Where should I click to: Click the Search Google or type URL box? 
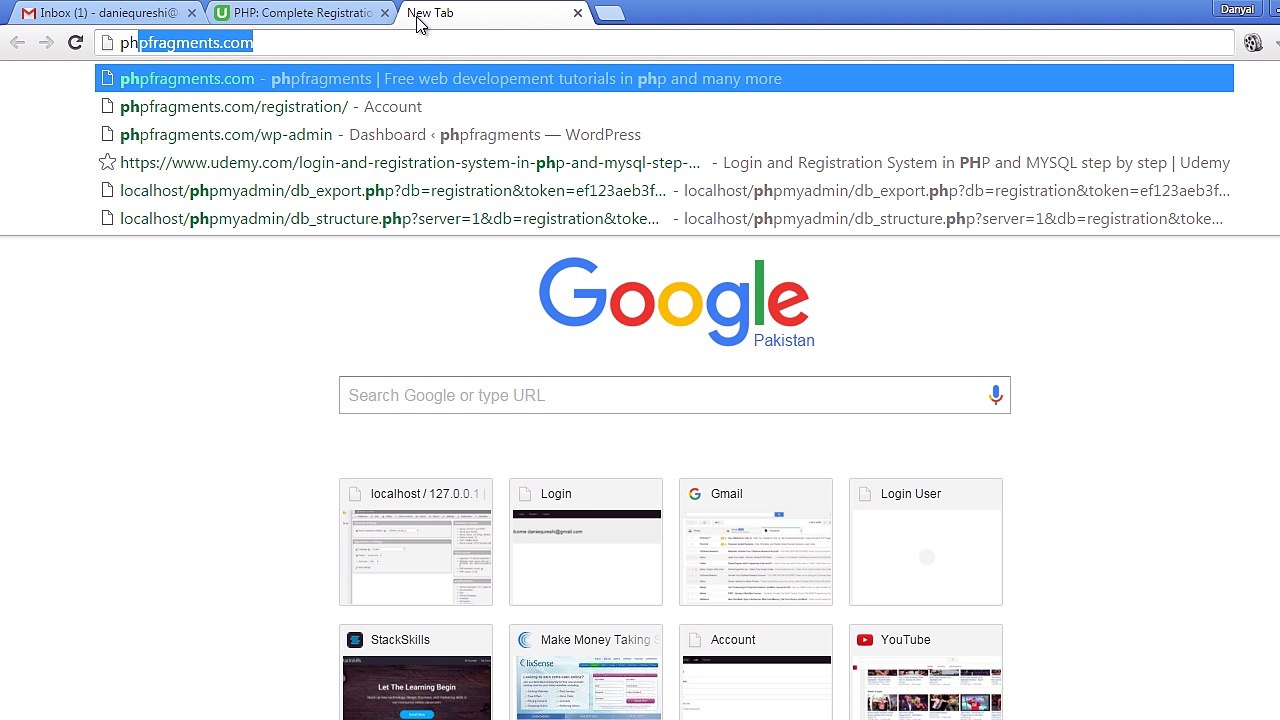pyautogui.click(x=674, y=395)
